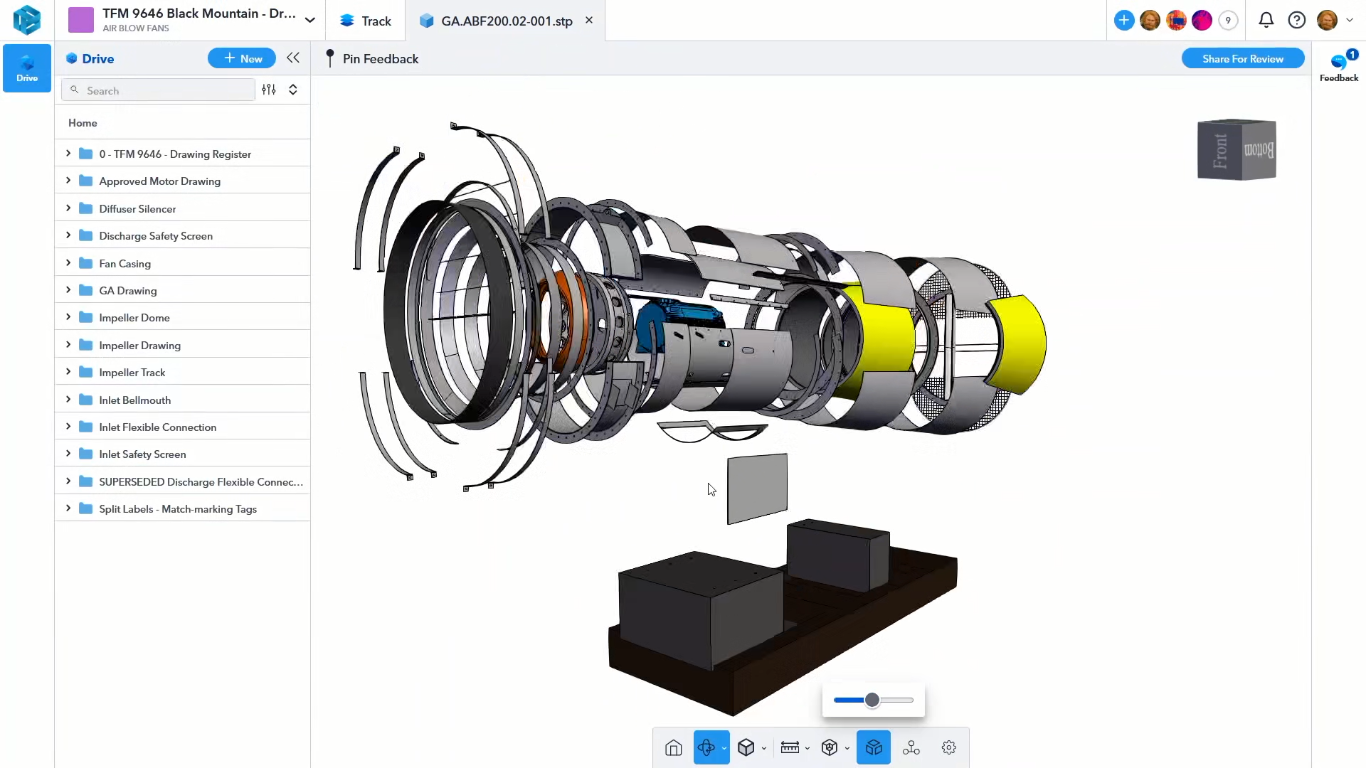1366x768 pixels.
Task: Open the orbit tool options arrow
Action: click(x=724, y=748)
